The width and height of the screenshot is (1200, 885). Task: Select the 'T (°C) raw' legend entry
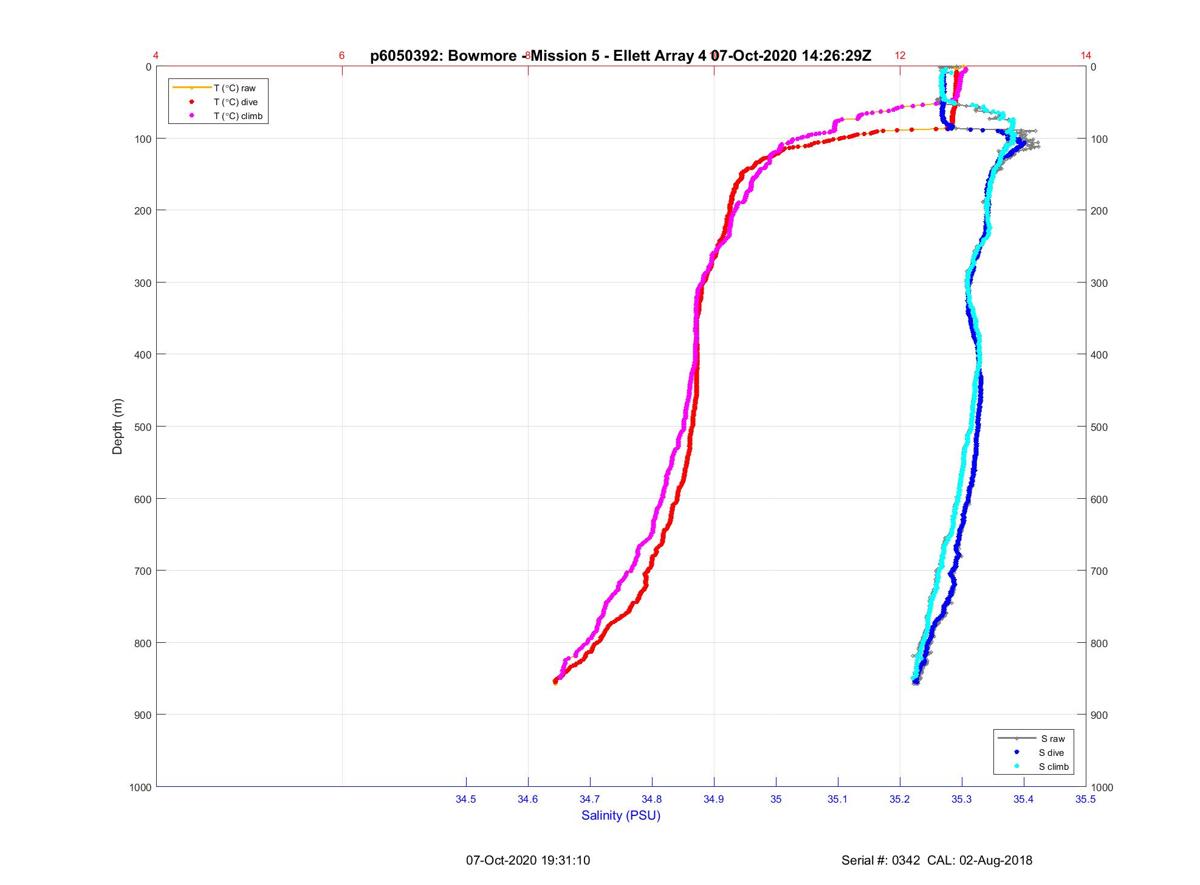[x=220, y=88]
